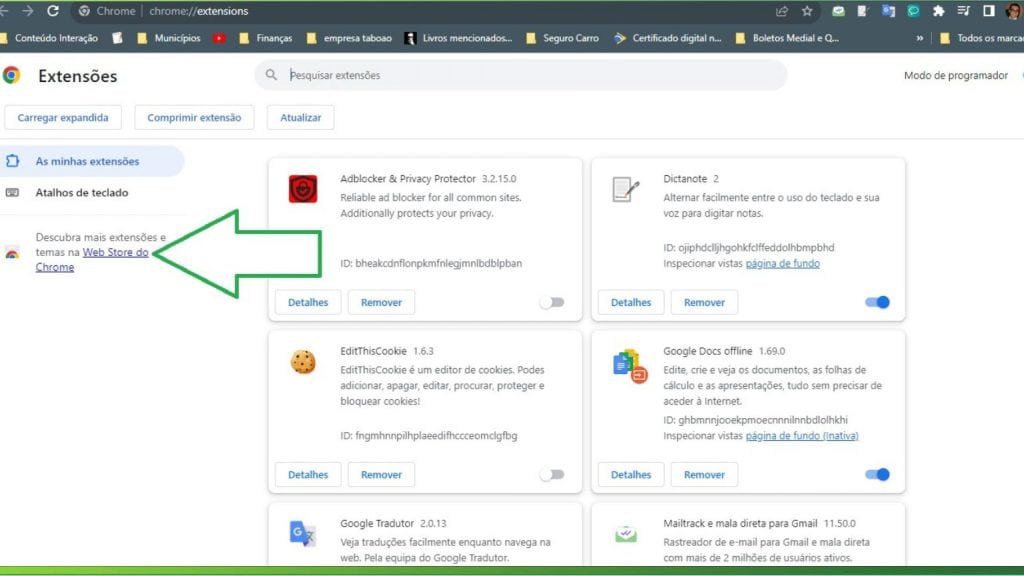Open the Todos os marcadores folder
1024x576 pixels.
click(x=981, y=38)
